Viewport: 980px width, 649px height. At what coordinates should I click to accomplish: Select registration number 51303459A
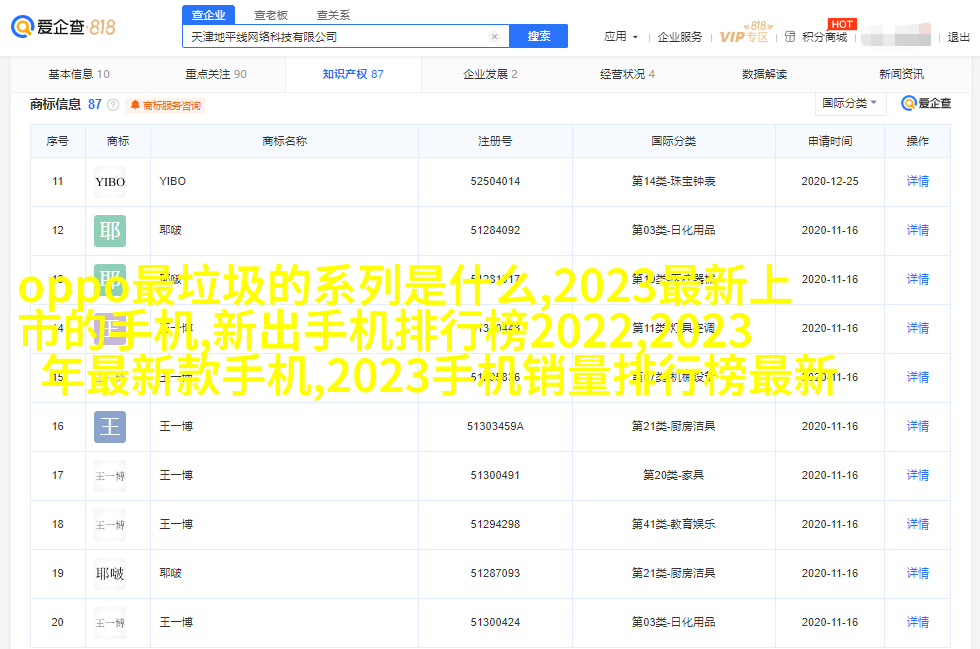(x=495, y=426)
